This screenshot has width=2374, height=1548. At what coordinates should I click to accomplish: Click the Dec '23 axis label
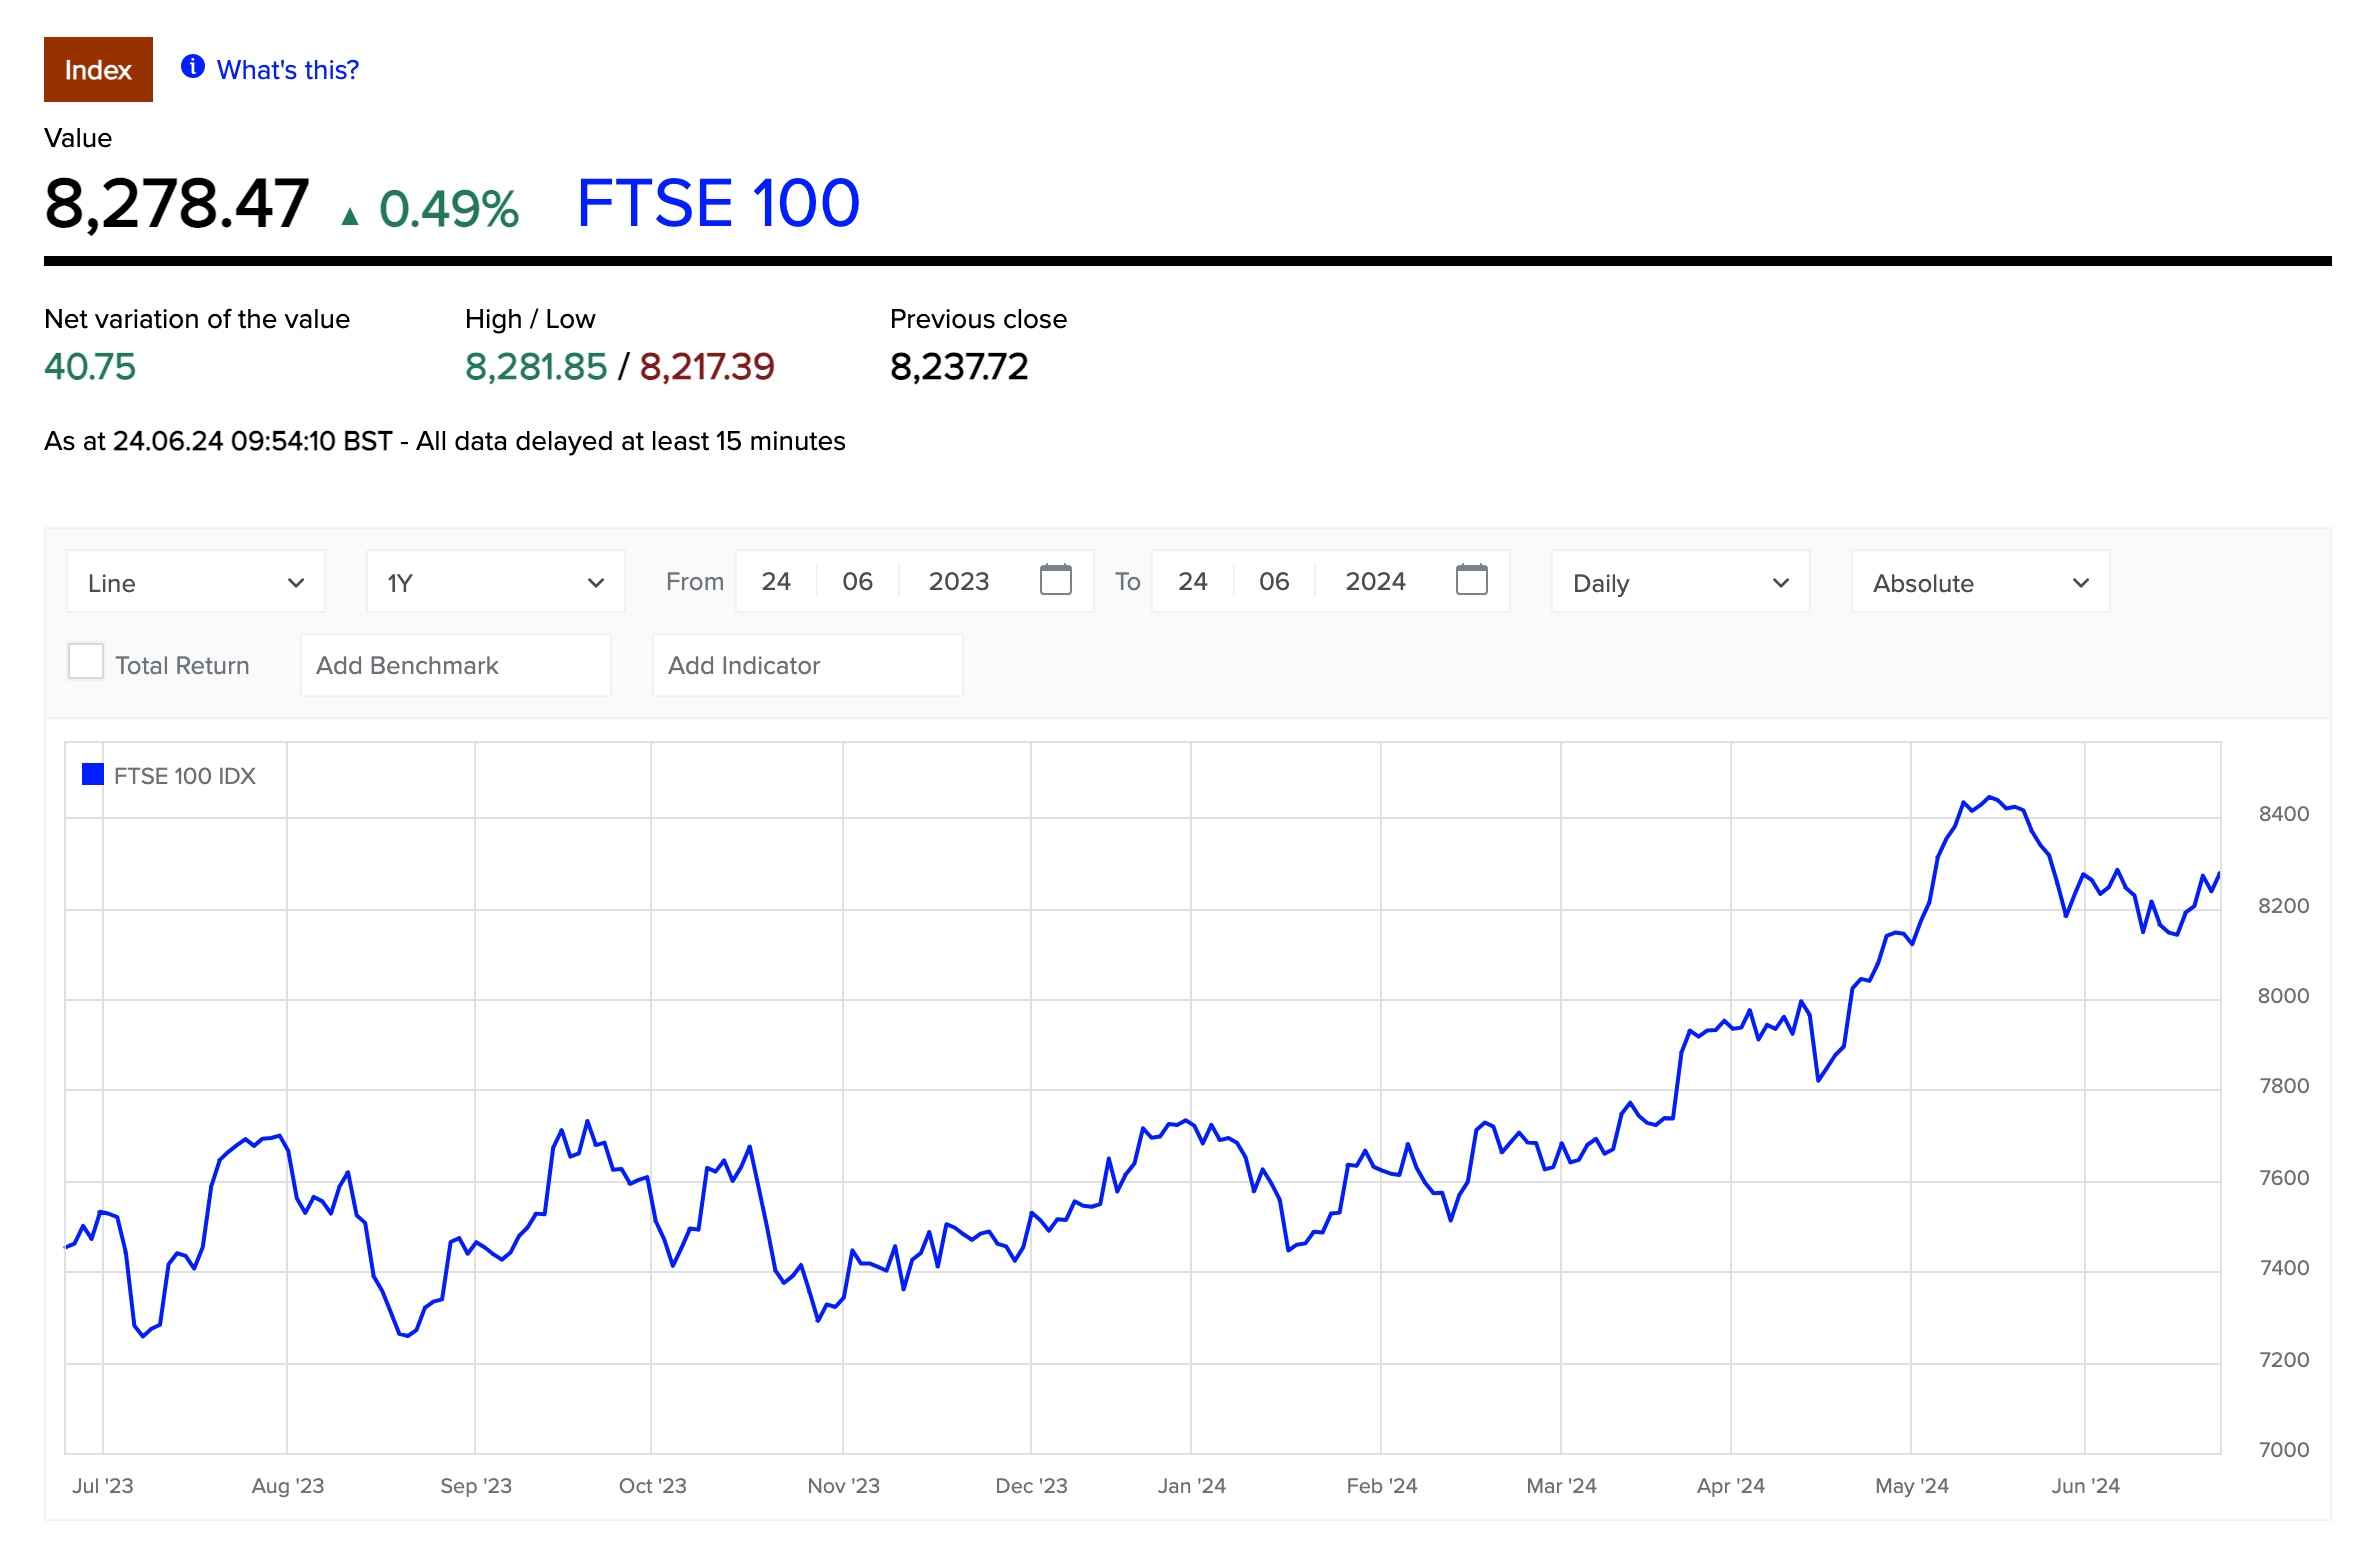point(1032,1485)
